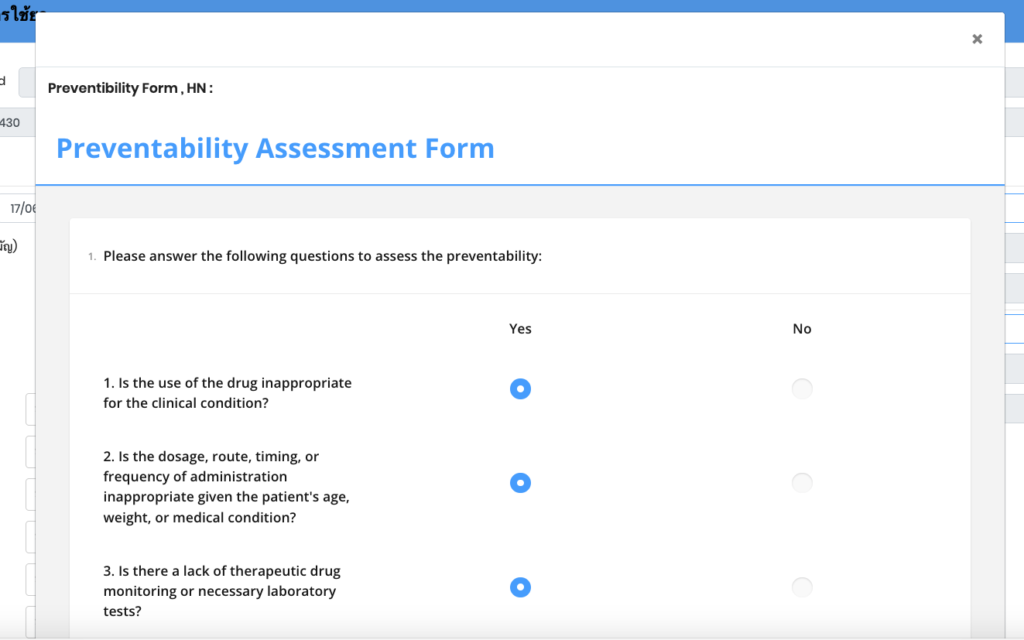1024x640 pixels.
Task: Click the background cell showing 430
Action: 10,122
